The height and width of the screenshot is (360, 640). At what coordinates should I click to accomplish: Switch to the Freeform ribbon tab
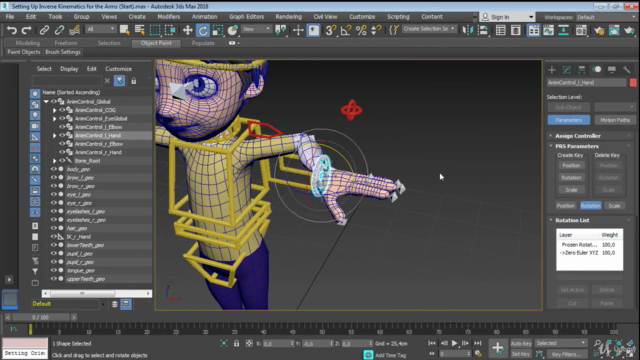(66, 43)
